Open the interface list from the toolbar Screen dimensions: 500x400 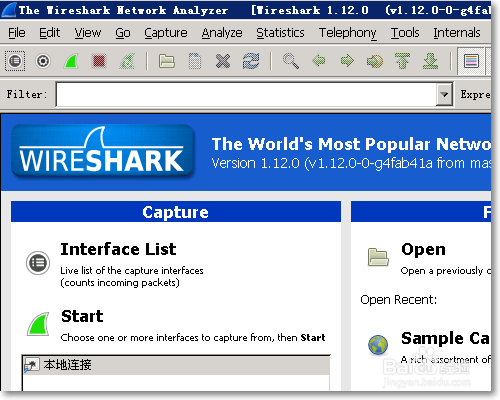[15, 61]
